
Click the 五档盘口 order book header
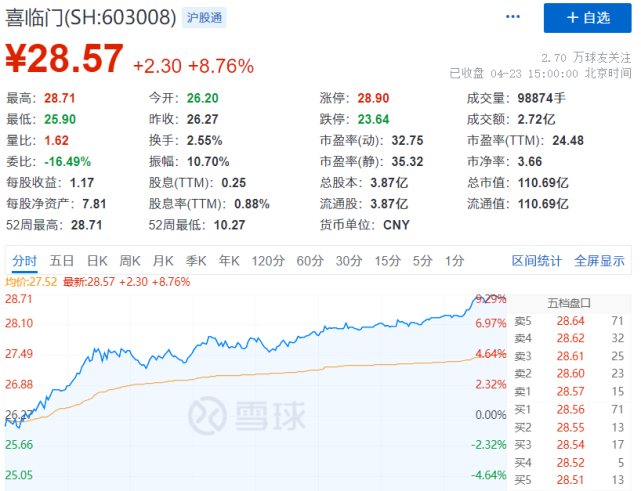pyautogui.click(x=569, y=303)
